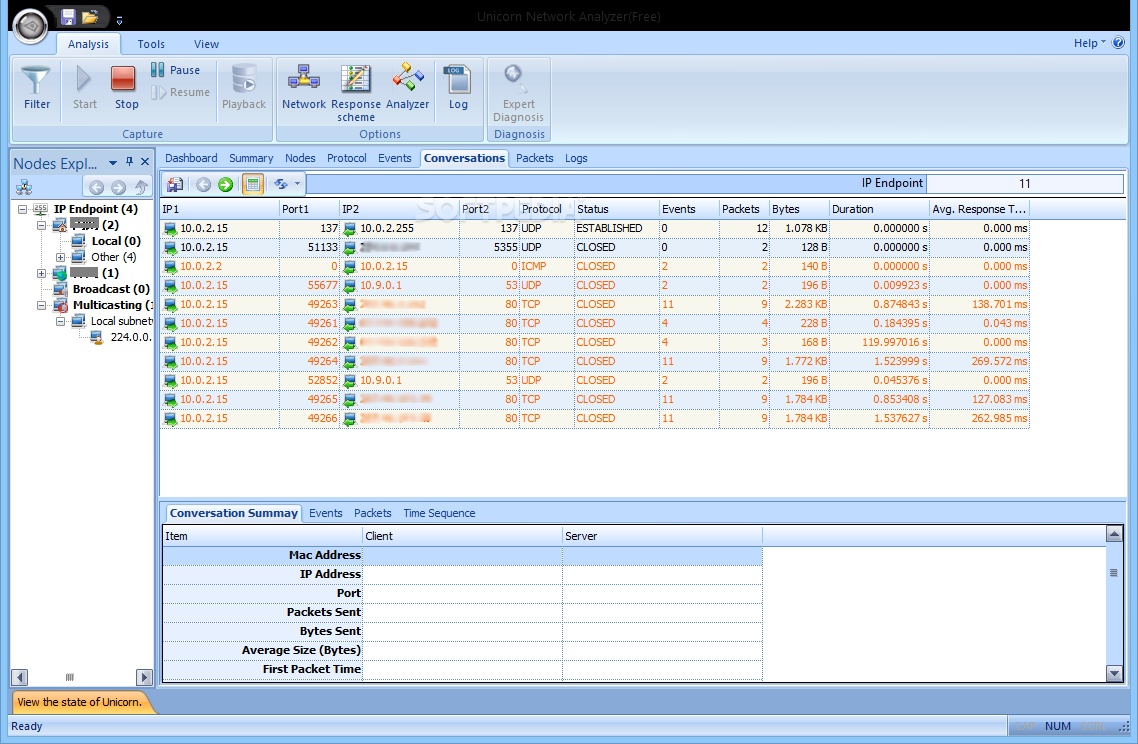Viewport: 1138px width, 744px height.
Task: Click the Help question mark icon
Action: point(1118,43)
